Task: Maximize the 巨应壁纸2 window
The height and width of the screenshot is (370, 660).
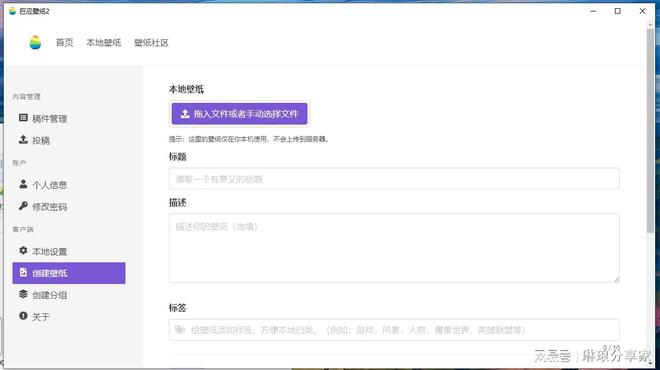Action: [x=617, y=11]
